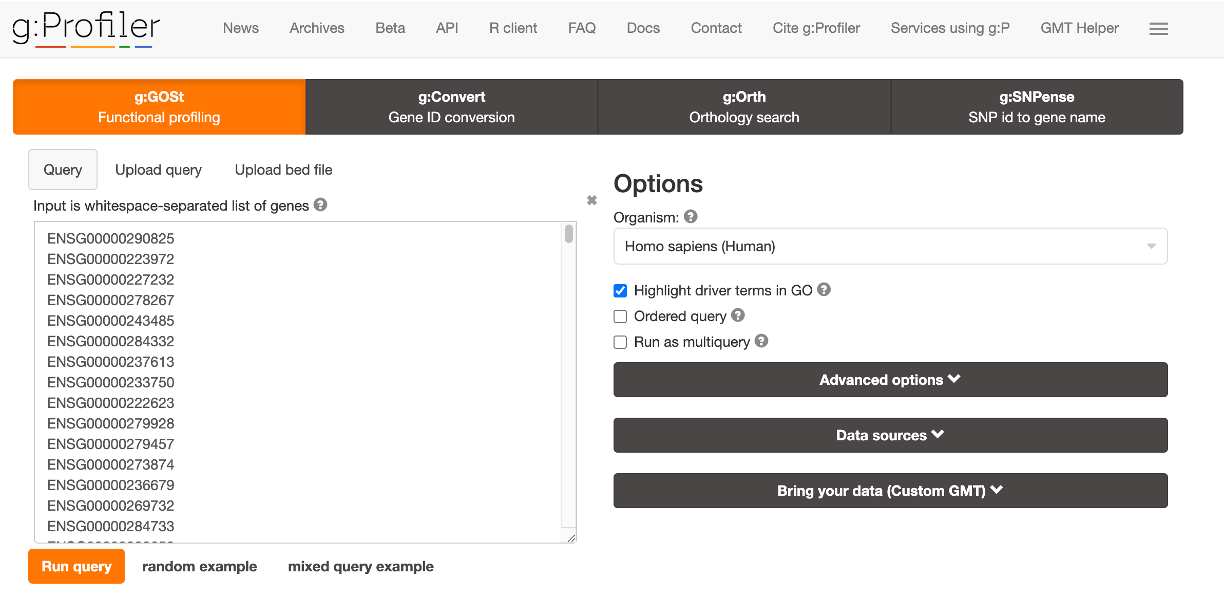The height and width of the screenshot is (596, 1224).
Task: Click gene ENSG00000222623 in the list
Action: click(111, 403)
